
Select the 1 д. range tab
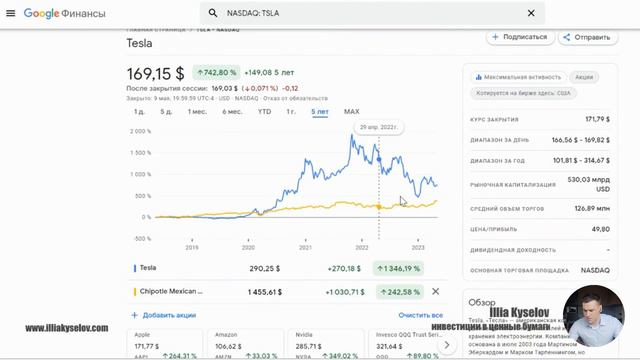click(139, 111)
